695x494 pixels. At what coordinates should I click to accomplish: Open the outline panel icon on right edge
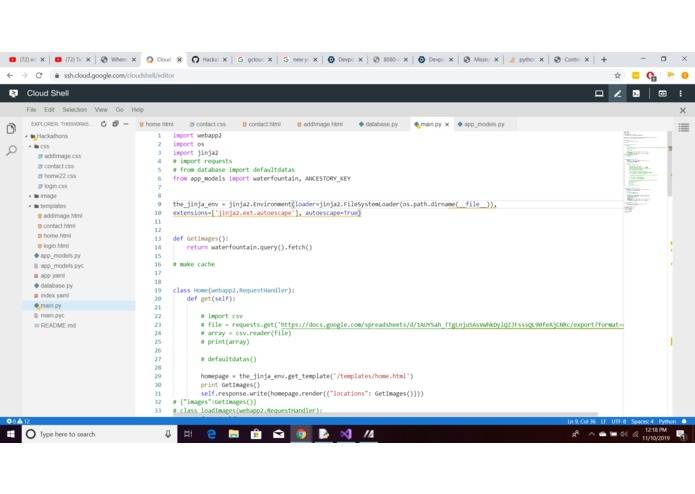683,128
